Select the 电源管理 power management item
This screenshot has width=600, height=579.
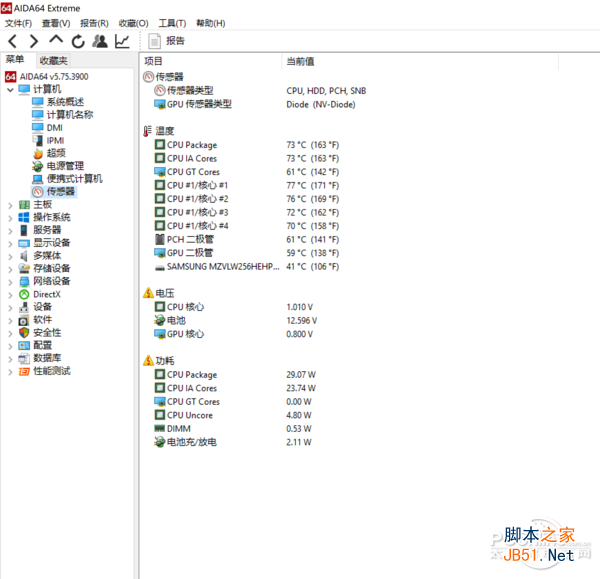[65, 166]
